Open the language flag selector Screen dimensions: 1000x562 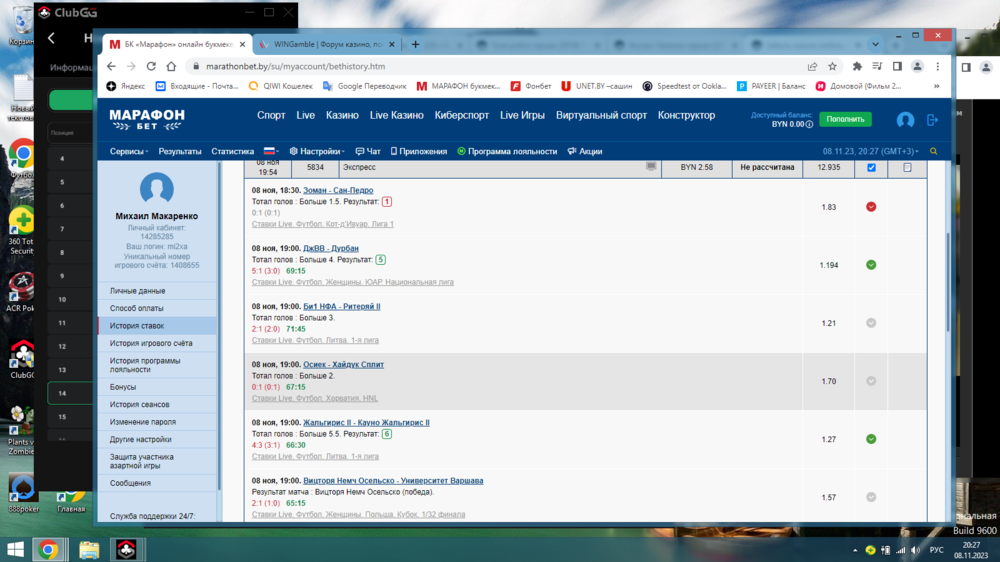[x=271, y=152]
